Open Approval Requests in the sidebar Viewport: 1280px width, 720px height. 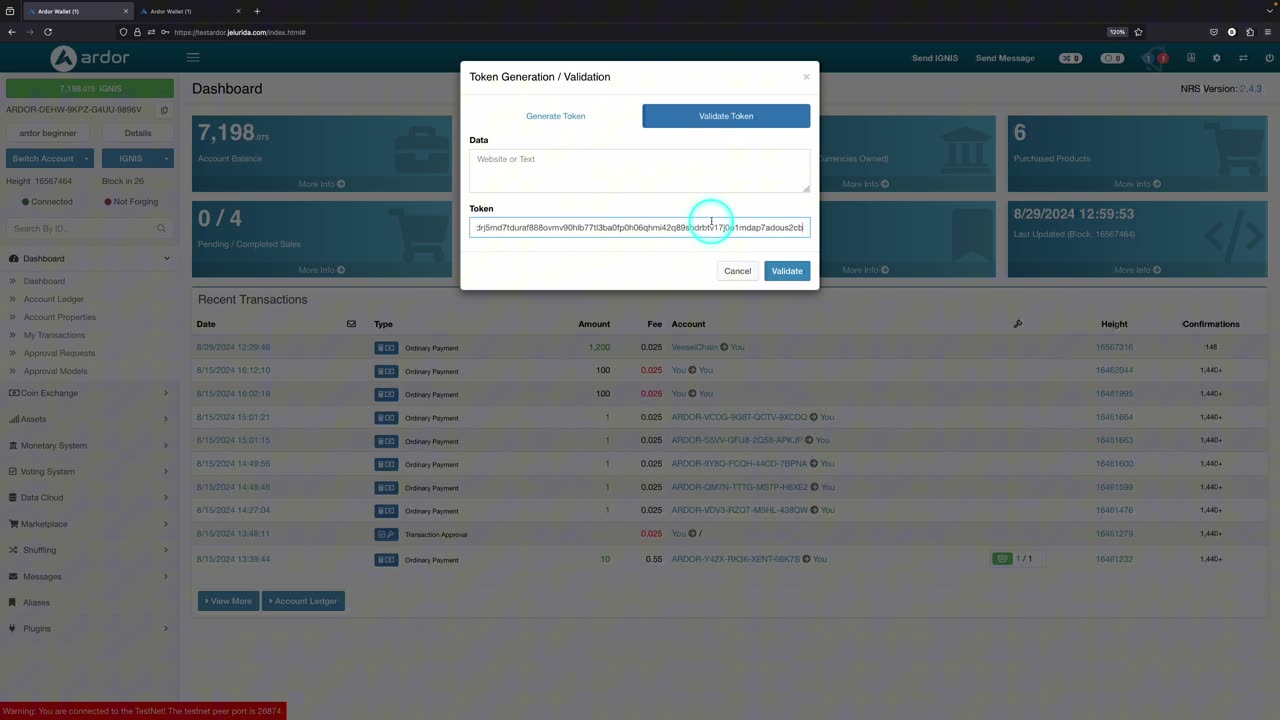[59, 353]
